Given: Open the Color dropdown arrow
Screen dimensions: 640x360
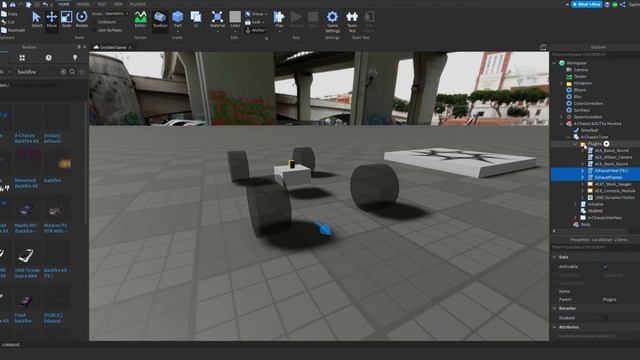Looking at the screenshot, I should (x=235, y=31).
